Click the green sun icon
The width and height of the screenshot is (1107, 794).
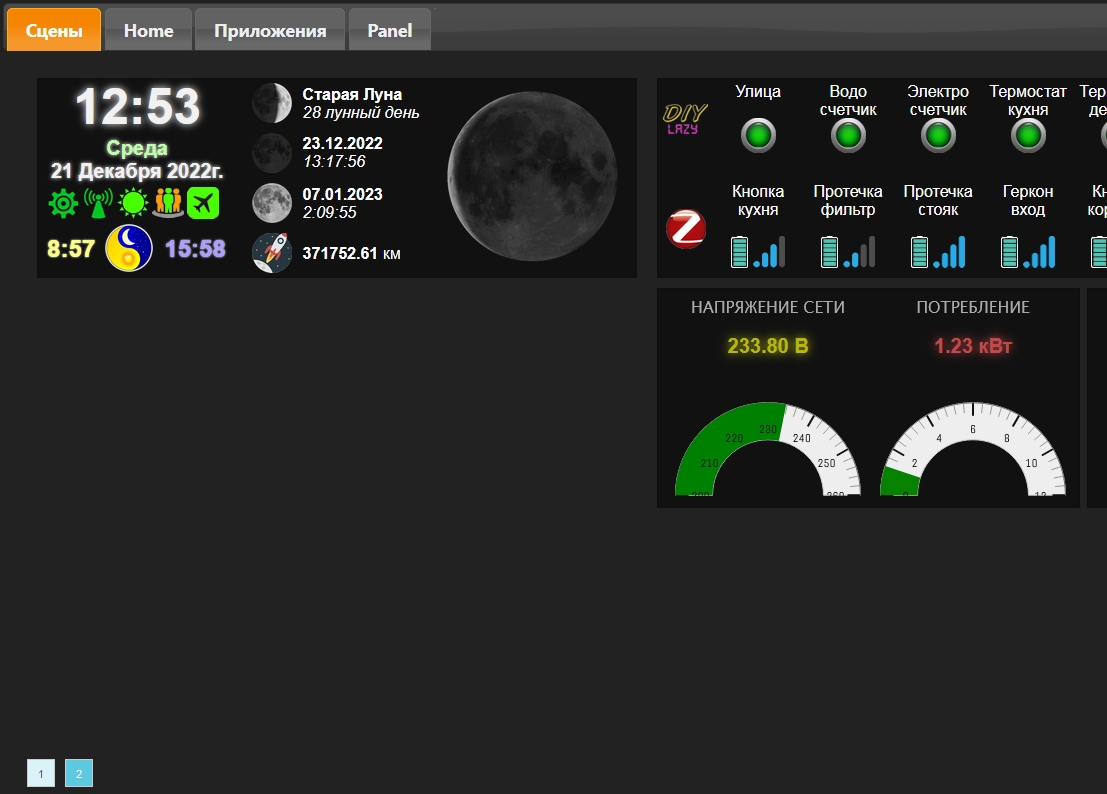[131, 202]
